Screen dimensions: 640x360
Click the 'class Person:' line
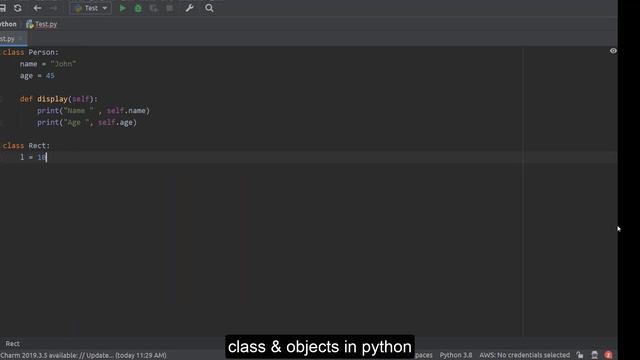pyautogui.click(x=31, y=52)
